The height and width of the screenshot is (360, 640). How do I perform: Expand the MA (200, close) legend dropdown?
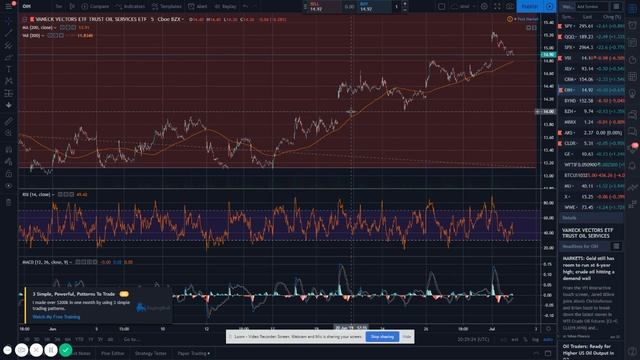[55, 27]
